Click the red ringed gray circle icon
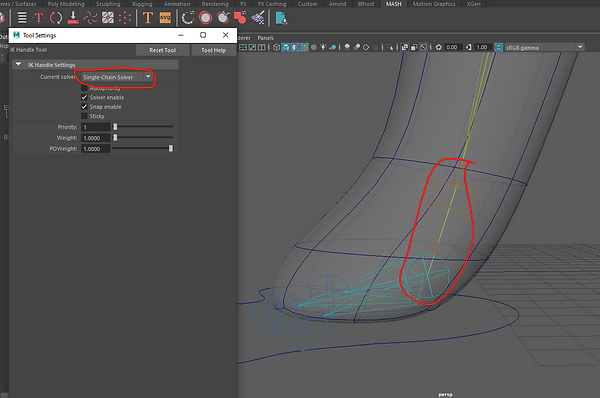600x398 pixels. (x=205, y=18)
